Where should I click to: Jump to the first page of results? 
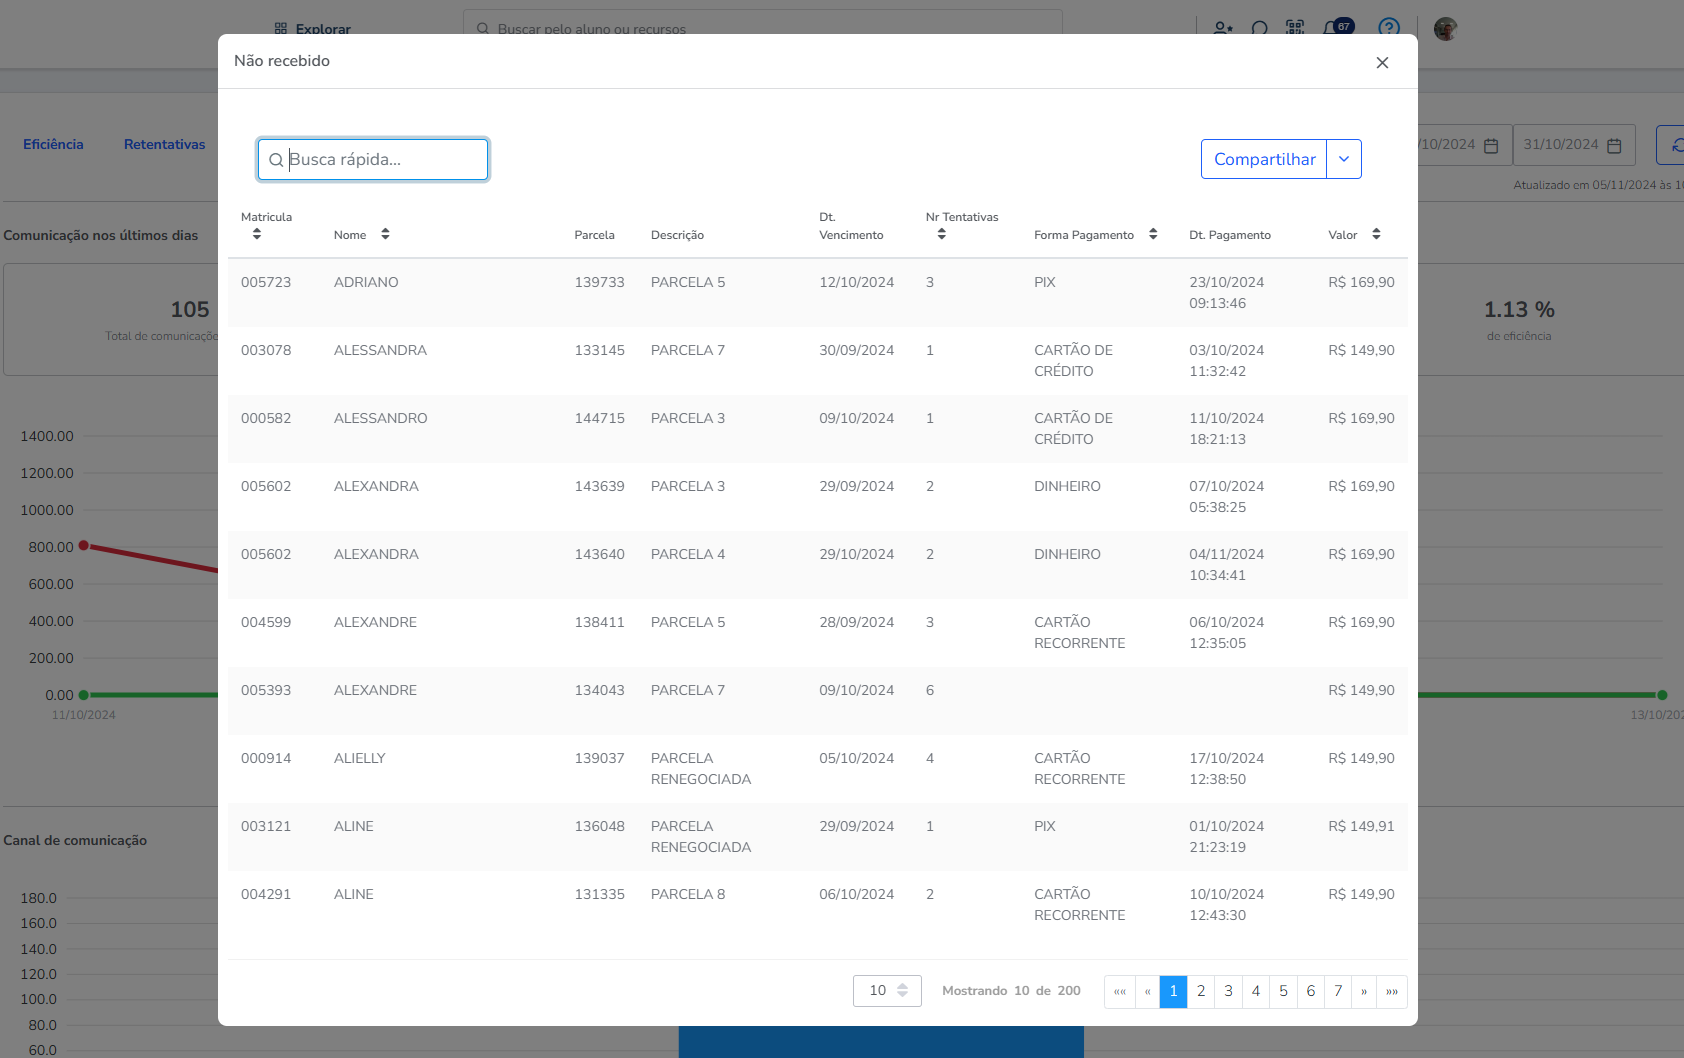tap(1119, 991)
